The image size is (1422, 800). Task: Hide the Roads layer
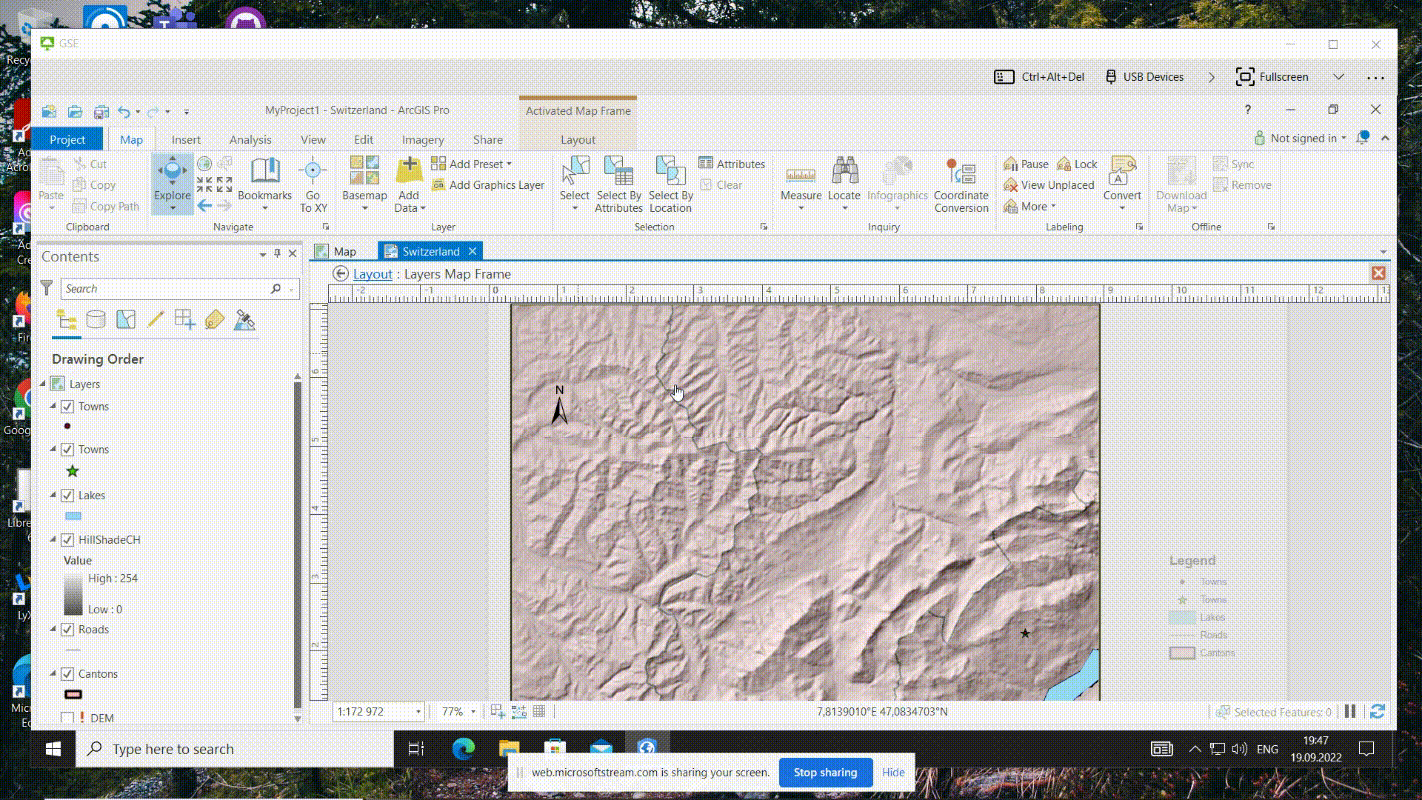pos(67,630)
